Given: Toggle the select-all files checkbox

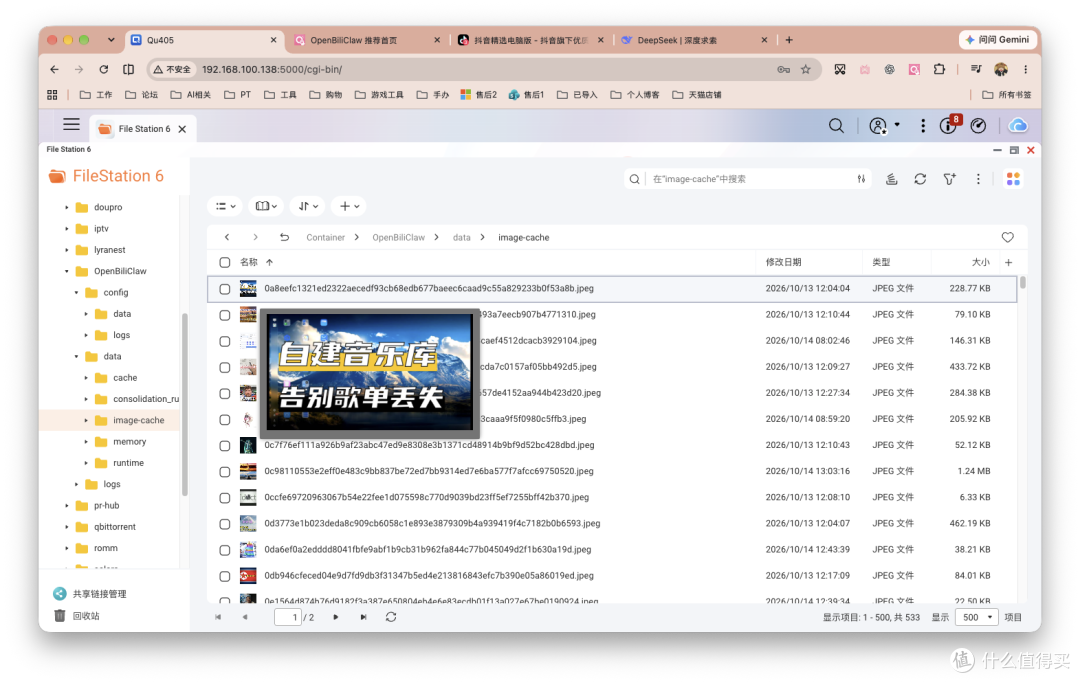Looking at the screenshot, I should 225,262.
